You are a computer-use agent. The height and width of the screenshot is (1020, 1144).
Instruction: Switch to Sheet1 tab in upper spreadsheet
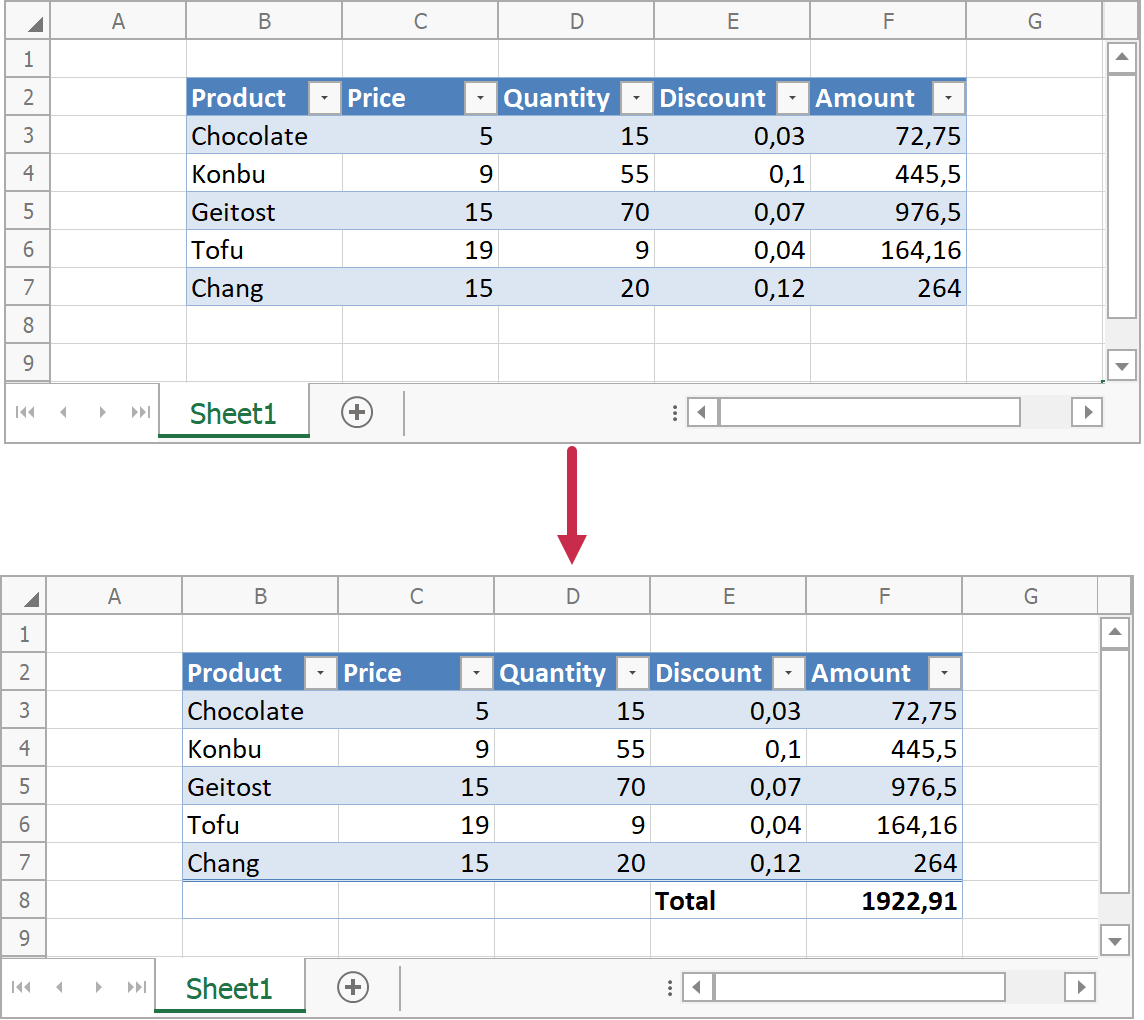[233, 413]
